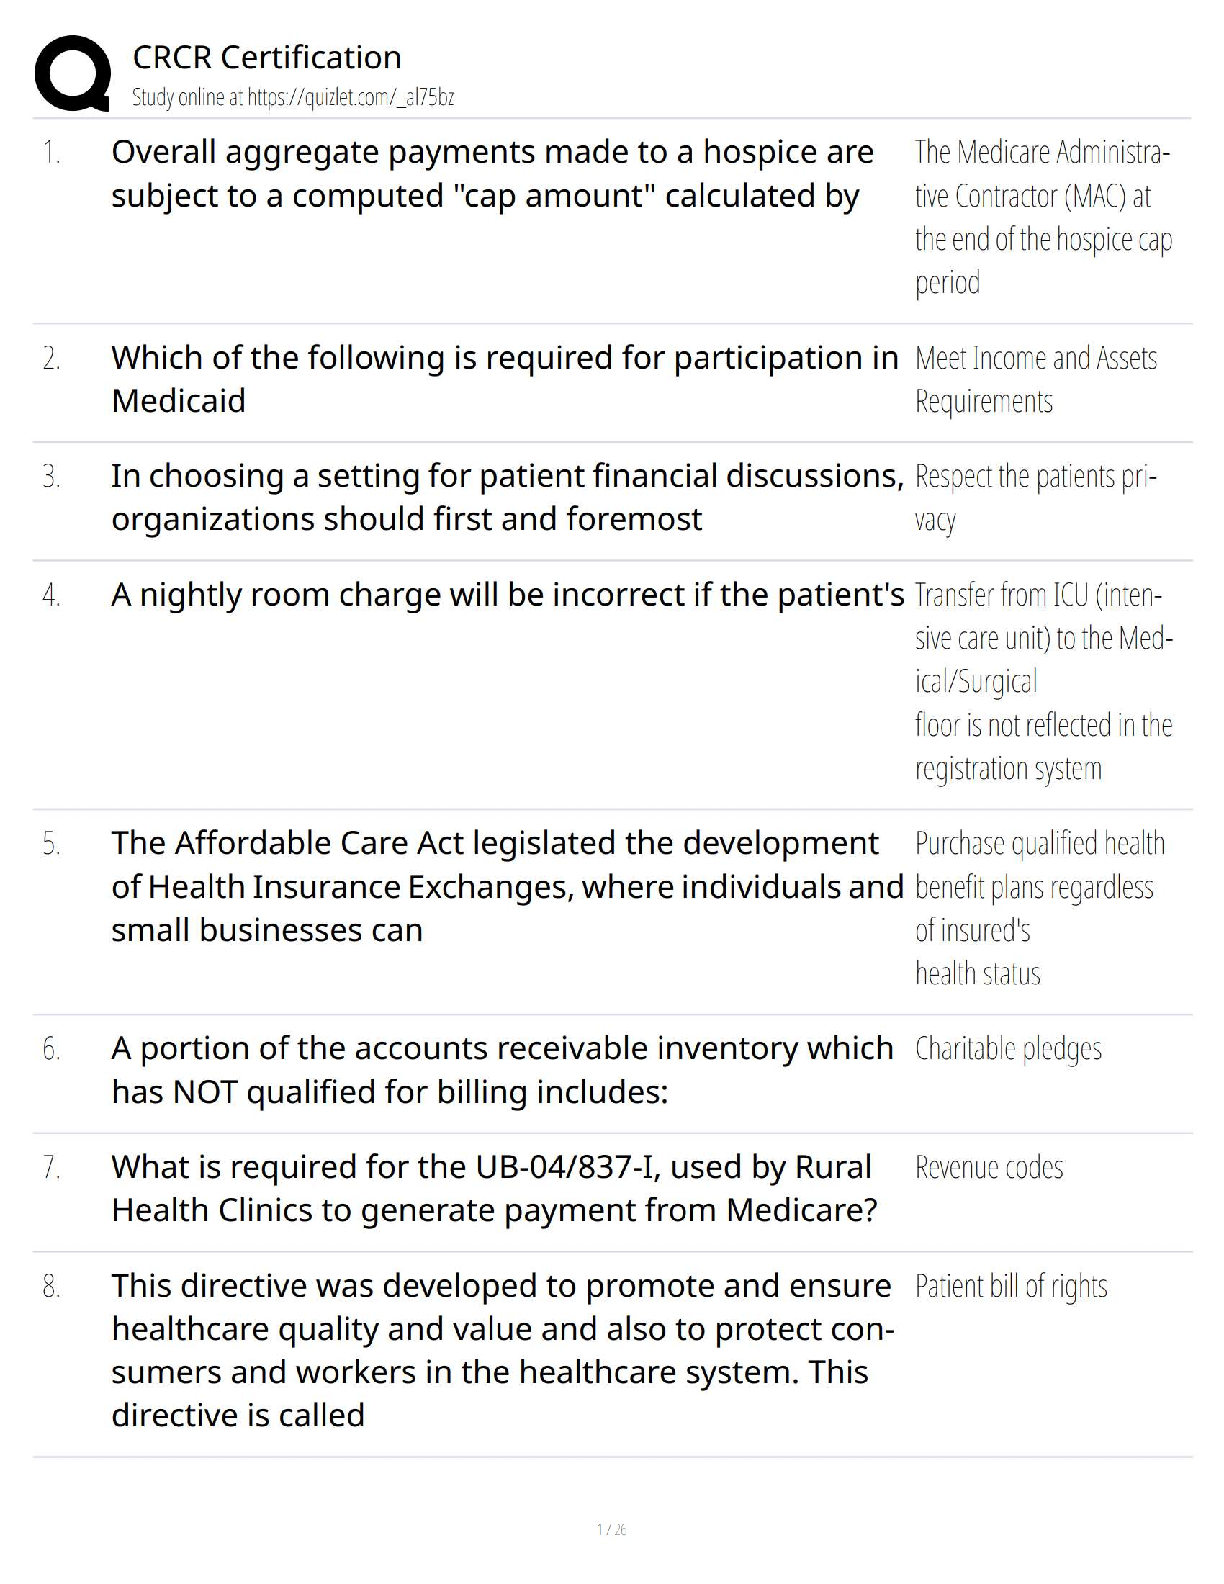Click the Meet Income and Assets answer
Viewport: 1224px width, 1584px height.
[x=1035, y=379]
